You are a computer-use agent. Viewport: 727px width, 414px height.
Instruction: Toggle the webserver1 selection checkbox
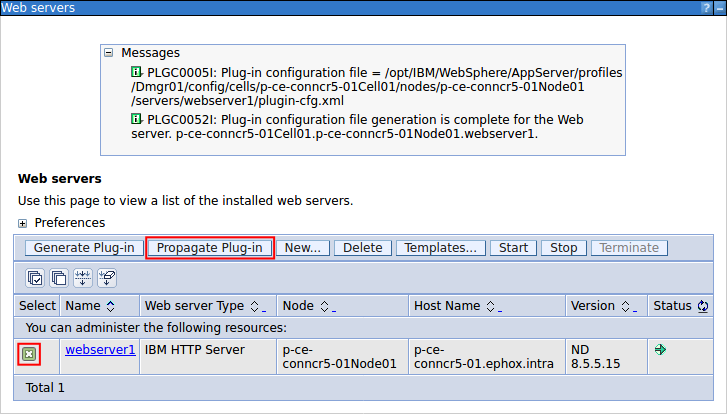pyautogui.click(x=30, y=353)
